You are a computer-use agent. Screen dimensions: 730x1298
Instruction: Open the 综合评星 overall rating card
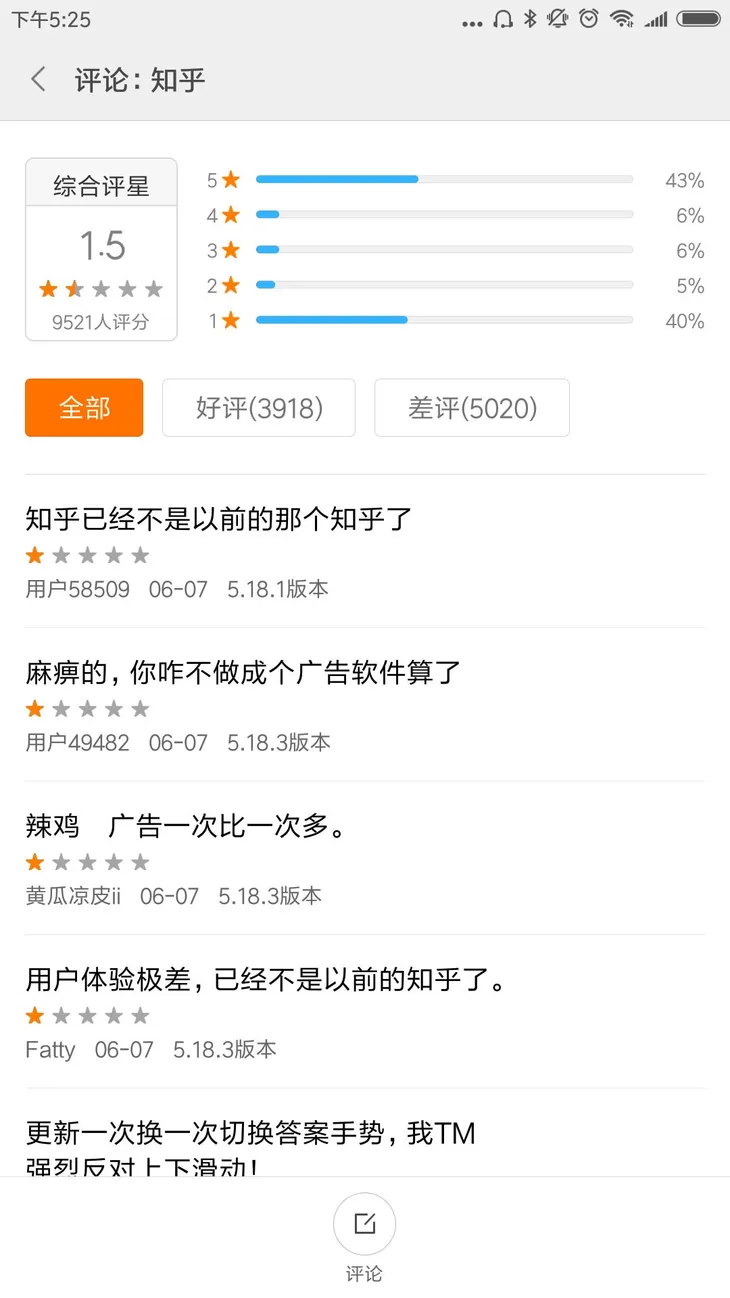(101, 249)
